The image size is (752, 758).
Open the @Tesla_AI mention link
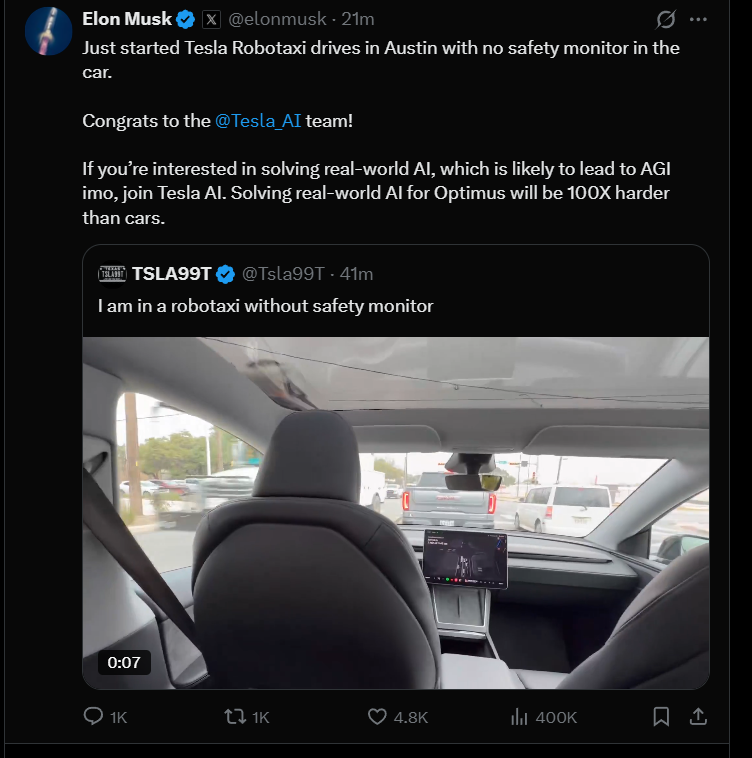pos(257,122)
